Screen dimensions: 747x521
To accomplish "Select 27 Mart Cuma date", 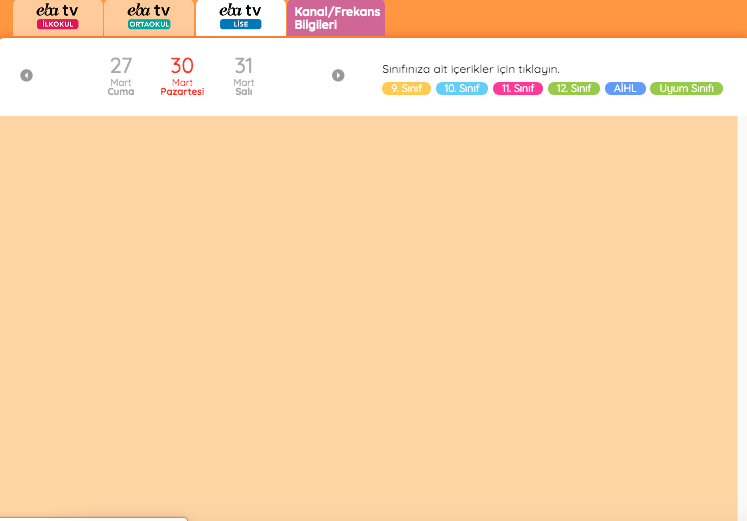I will coord(121,76).
